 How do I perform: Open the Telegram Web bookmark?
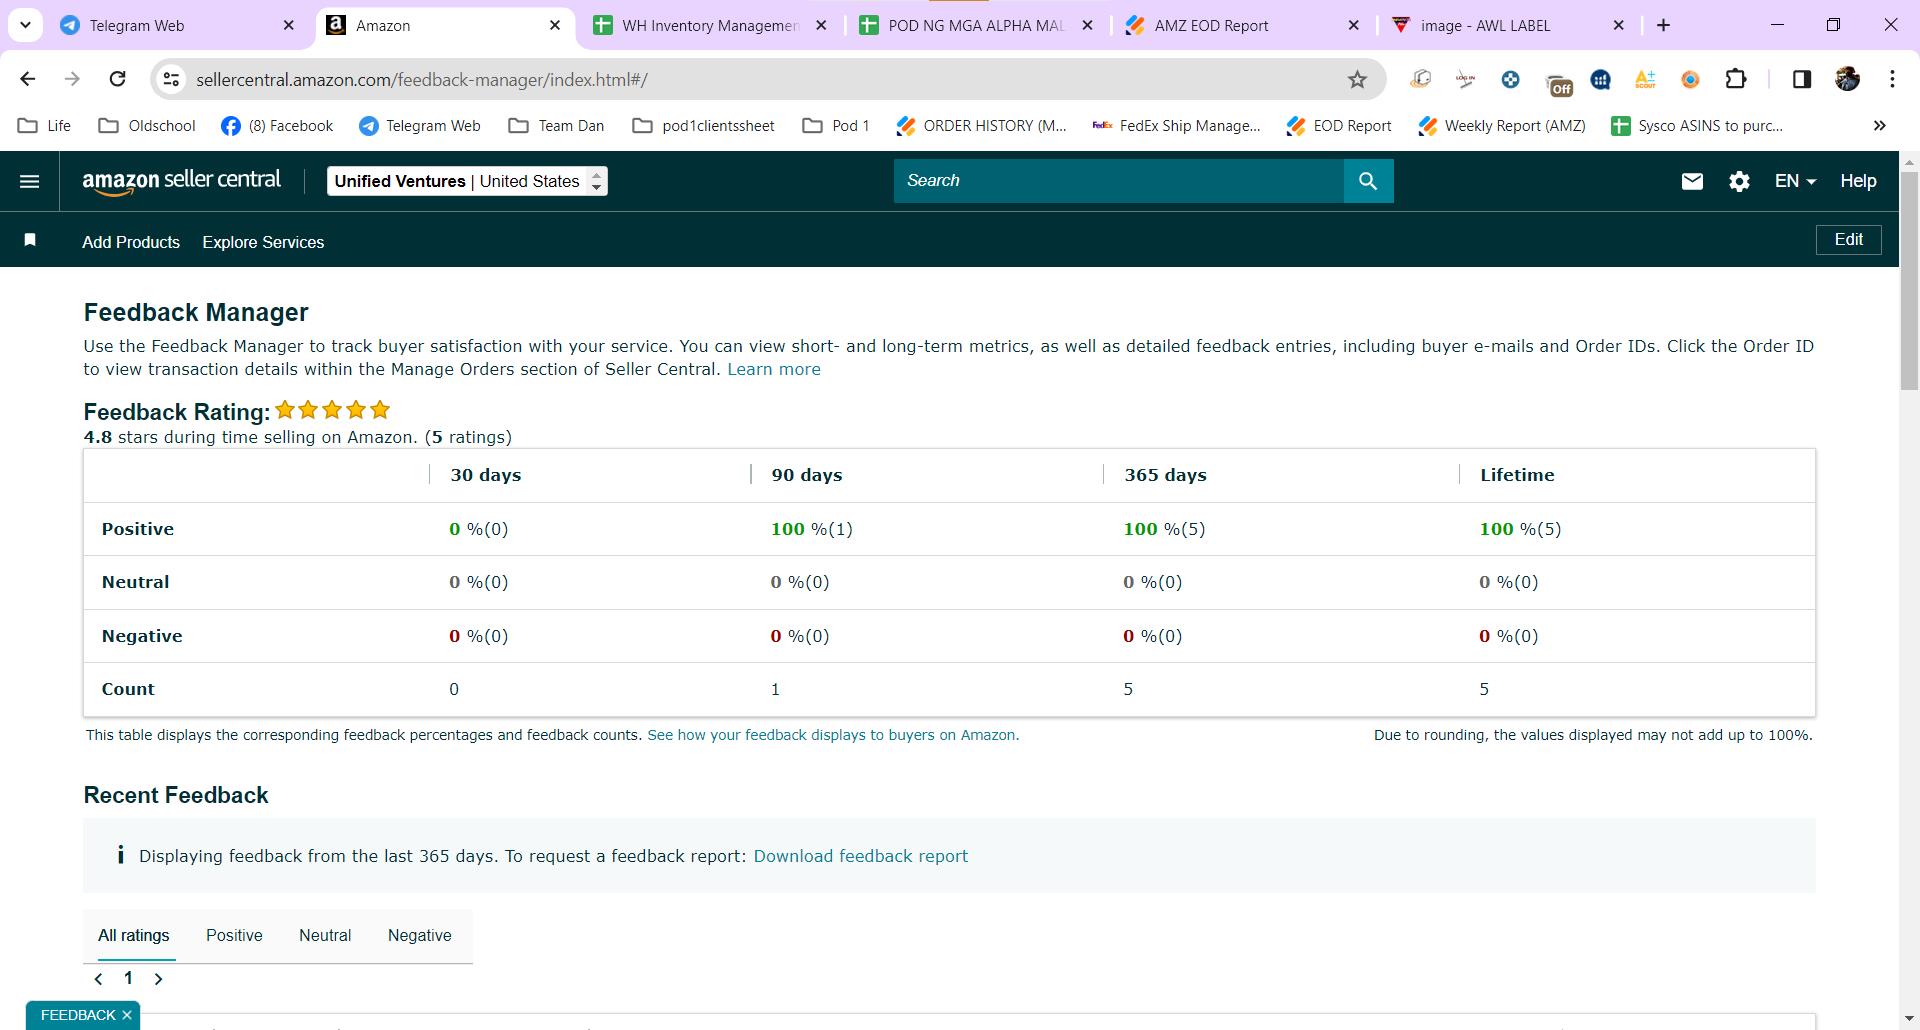click(x=420, y=125)
